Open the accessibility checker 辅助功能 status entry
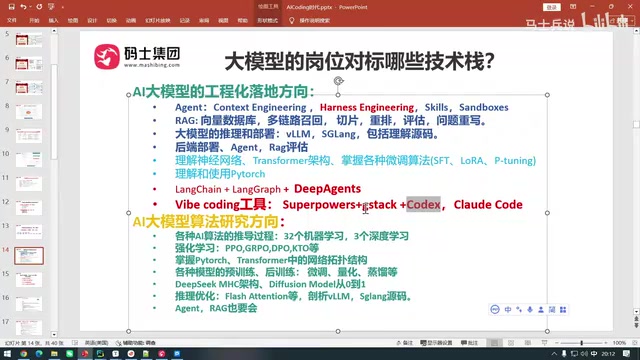The image size is (640, 360). (136, 343)
